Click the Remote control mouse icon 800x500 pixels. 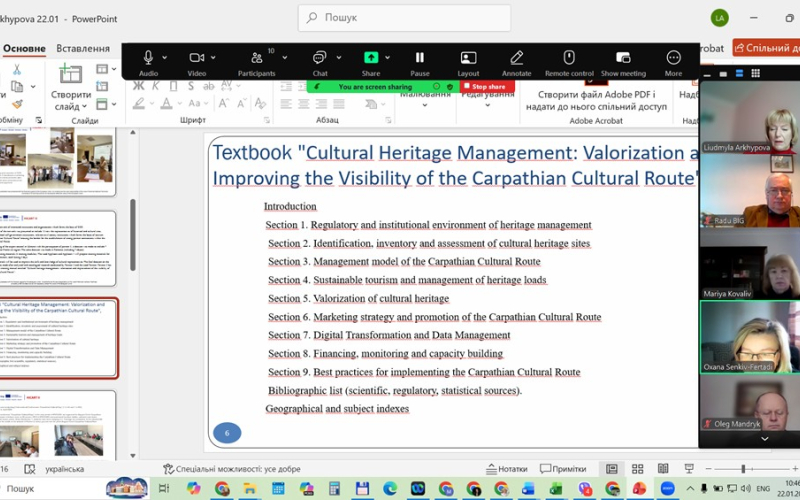point(568,58)
